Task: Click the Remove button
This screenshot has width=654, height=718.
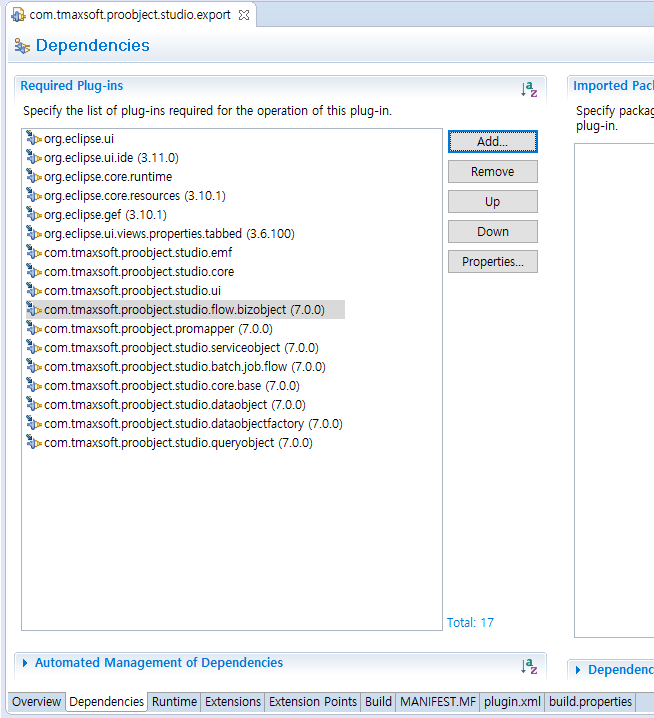Action: coord(492,172)
